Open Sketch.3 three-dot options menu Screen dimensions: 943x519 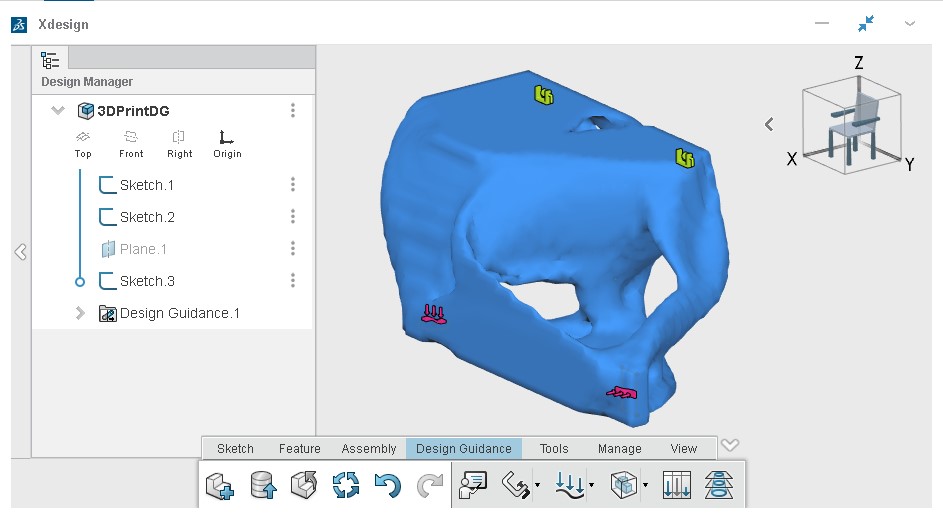(x=293, y=280)
